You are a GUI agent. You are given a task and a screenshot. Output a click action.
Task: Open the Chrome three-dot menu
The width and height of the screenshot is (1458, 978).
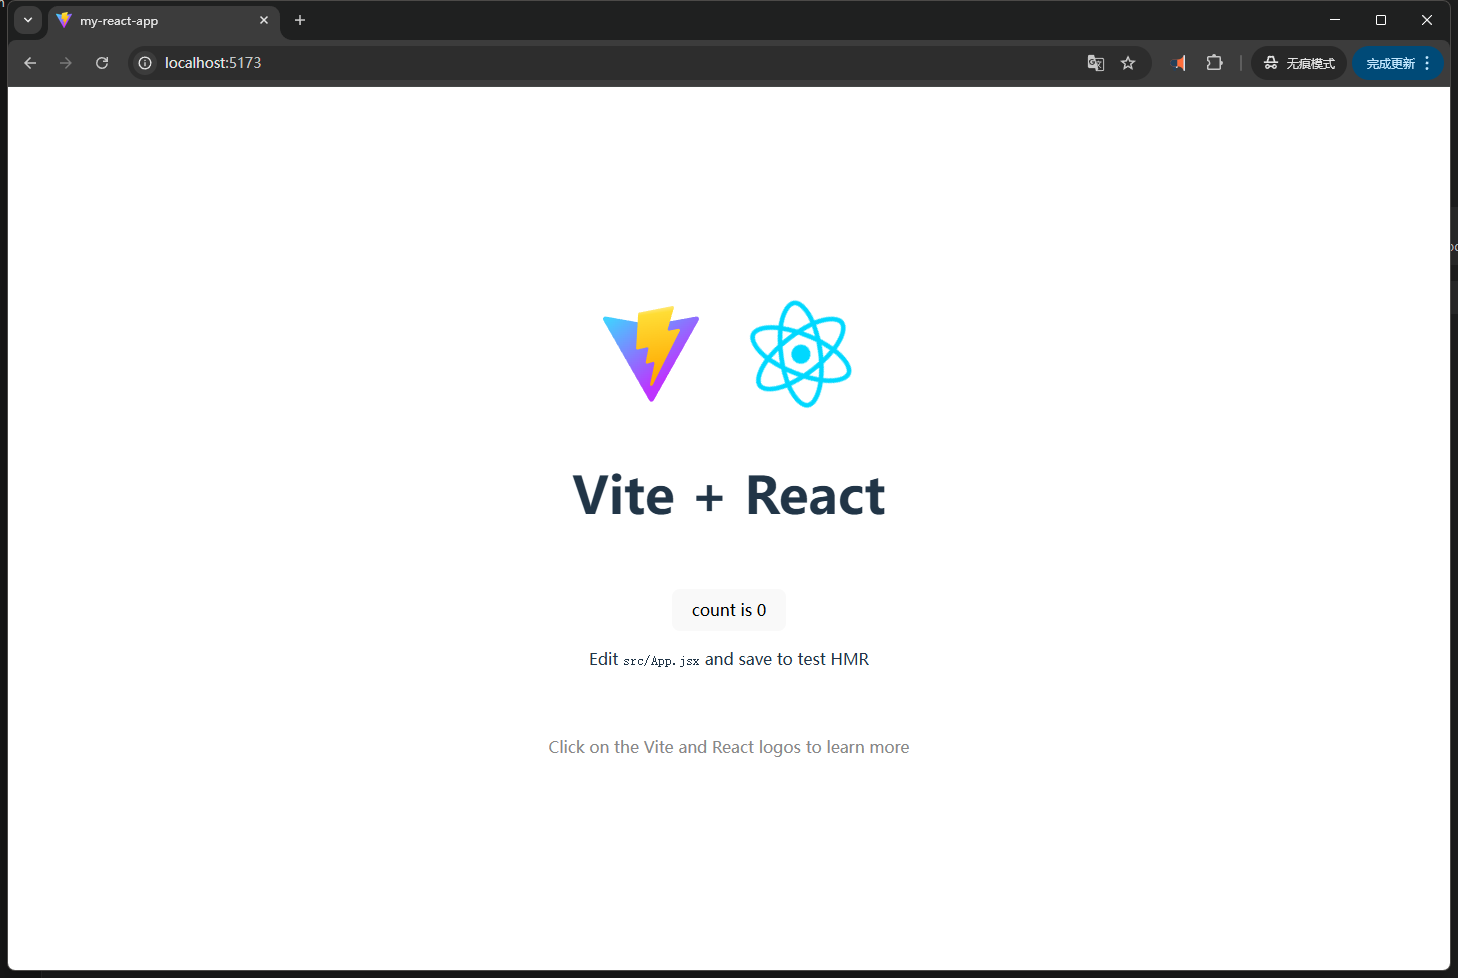[1428, 63]
